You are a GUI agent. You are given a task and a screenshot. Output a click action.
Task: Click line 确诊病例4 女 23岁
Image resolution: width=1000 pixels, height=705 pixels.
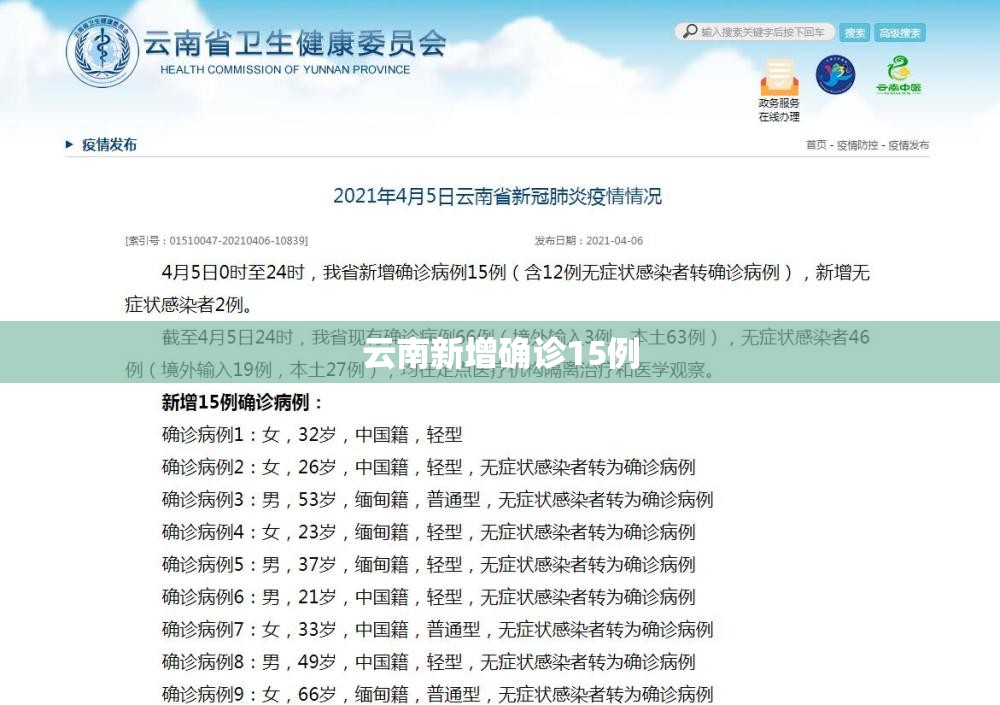(429, 532)
